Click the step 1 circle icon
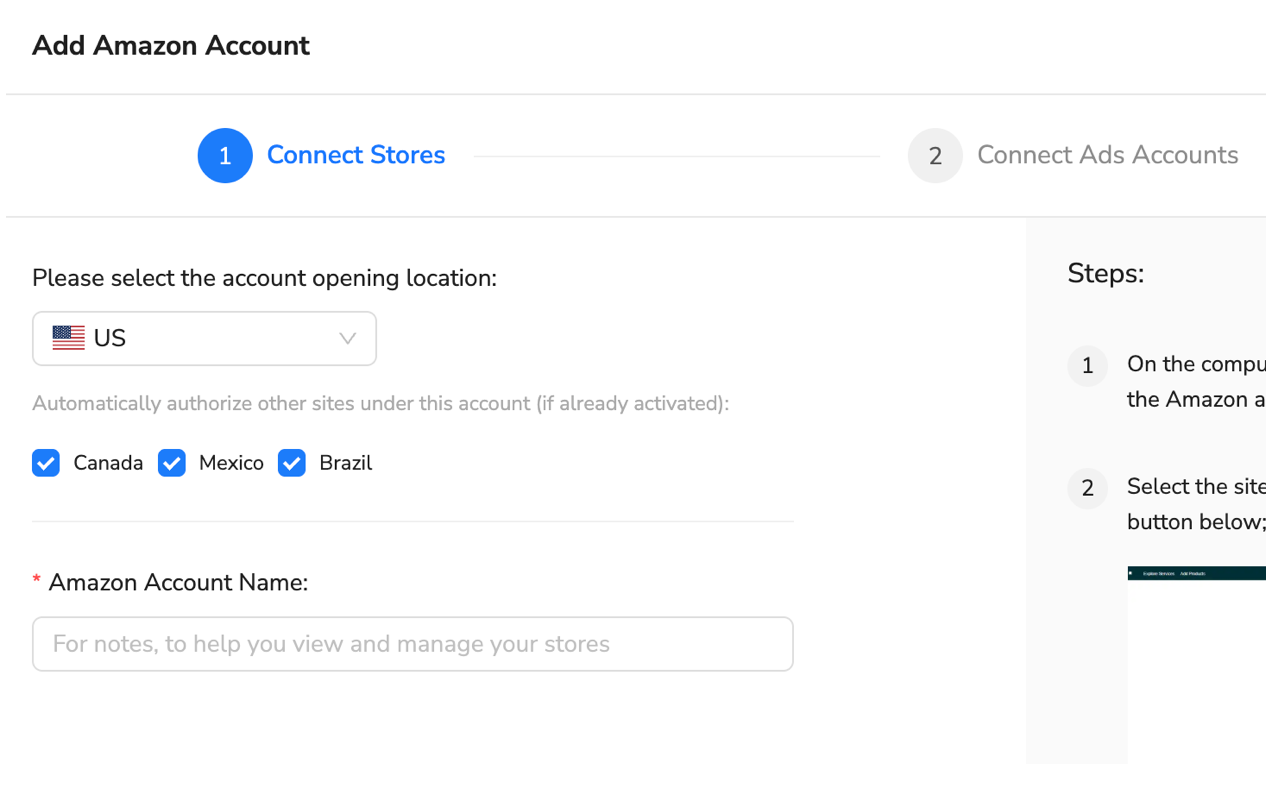Viewport: 1272px width, 800px height. pyautogui.click(x=225, y=156)
